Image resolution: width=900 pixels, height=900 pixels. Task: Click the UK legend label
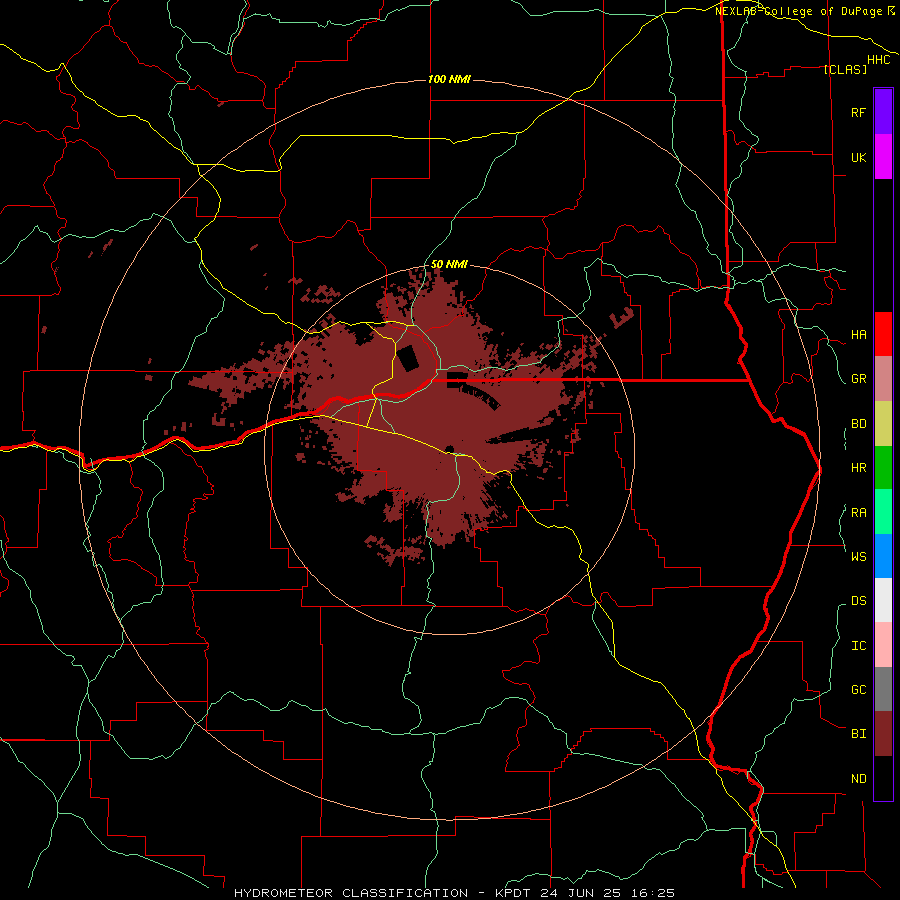pyautogui.click(x=858, y=157)
